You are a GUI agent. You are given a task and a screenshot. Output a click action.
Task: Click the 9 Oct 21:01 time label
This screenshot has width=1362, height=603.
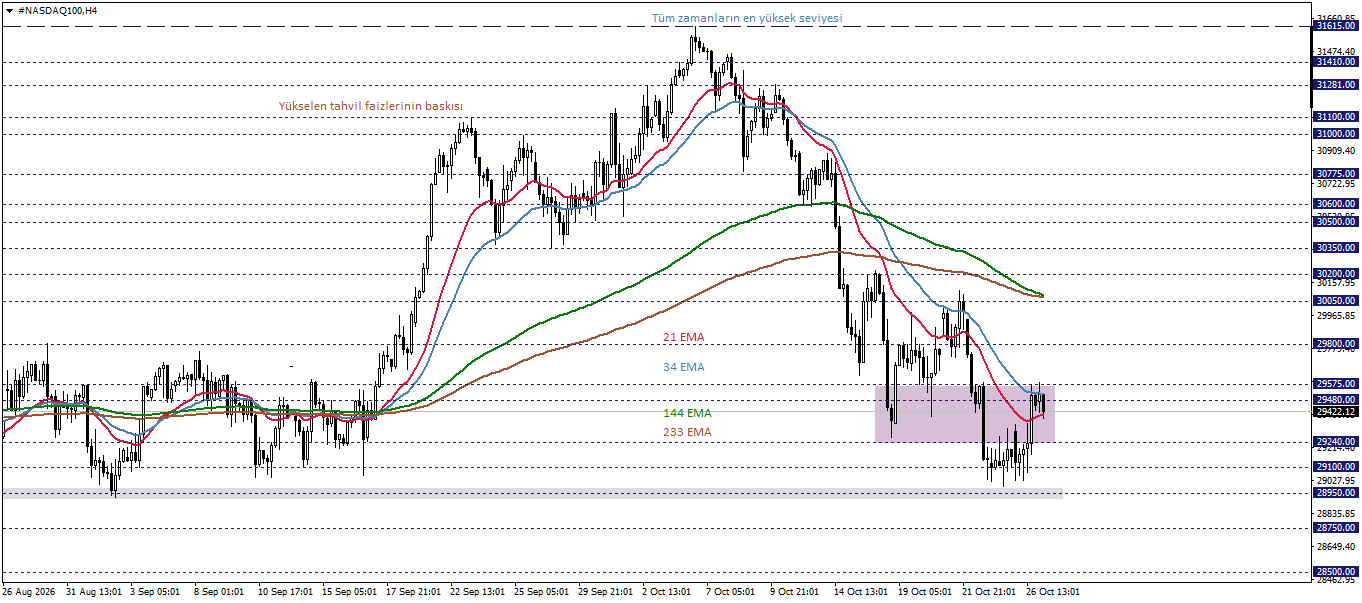[794, 592]
